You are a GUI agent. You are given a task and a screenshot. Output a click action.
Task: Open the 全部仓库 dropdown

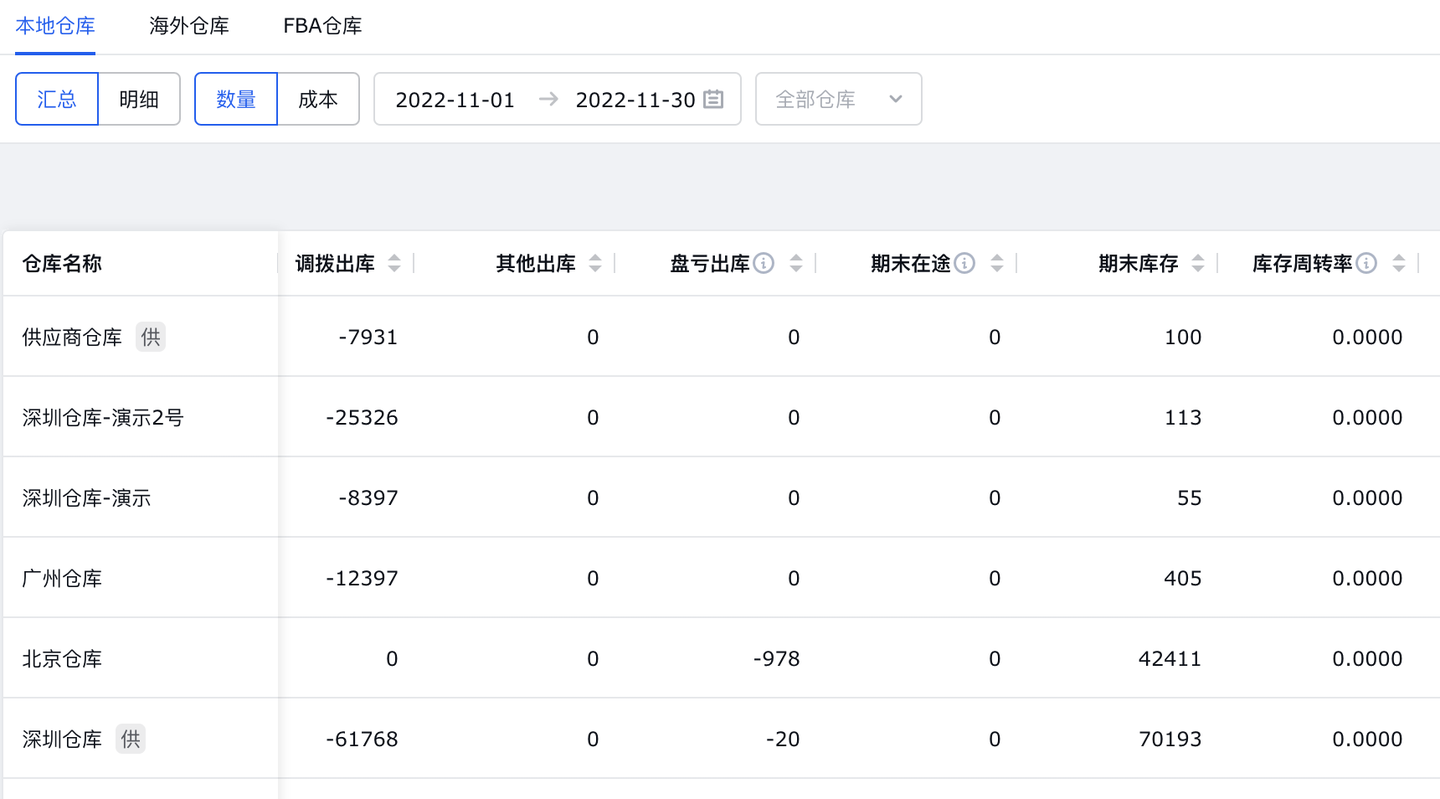pyautogui.click(x=838, y=99)
